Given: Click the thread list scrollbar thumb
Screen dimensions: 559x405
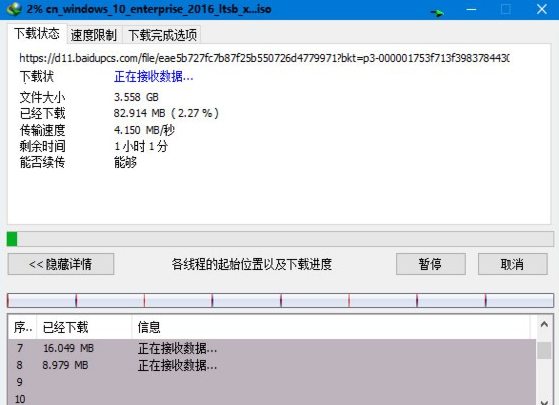Looking at the screenshot, I should click(544, 350).
